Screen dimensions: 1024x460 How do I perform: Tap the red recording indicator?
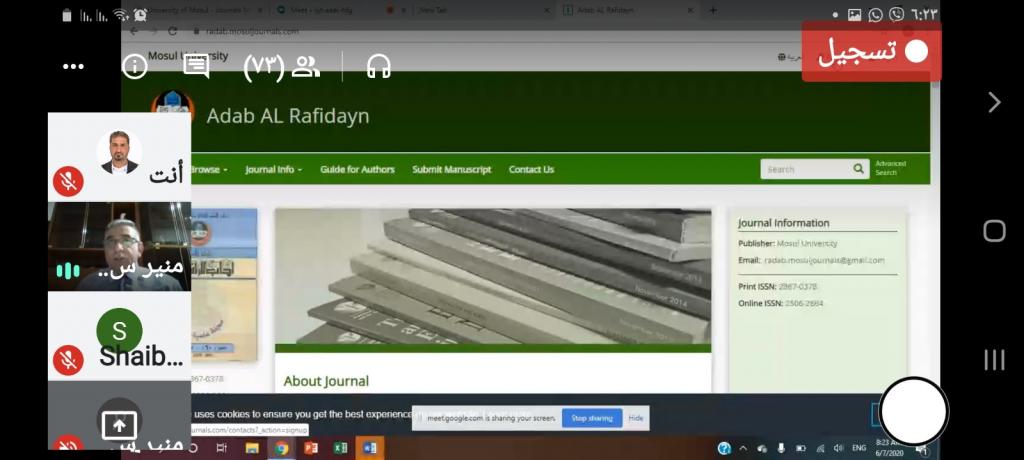pos(871,52)
